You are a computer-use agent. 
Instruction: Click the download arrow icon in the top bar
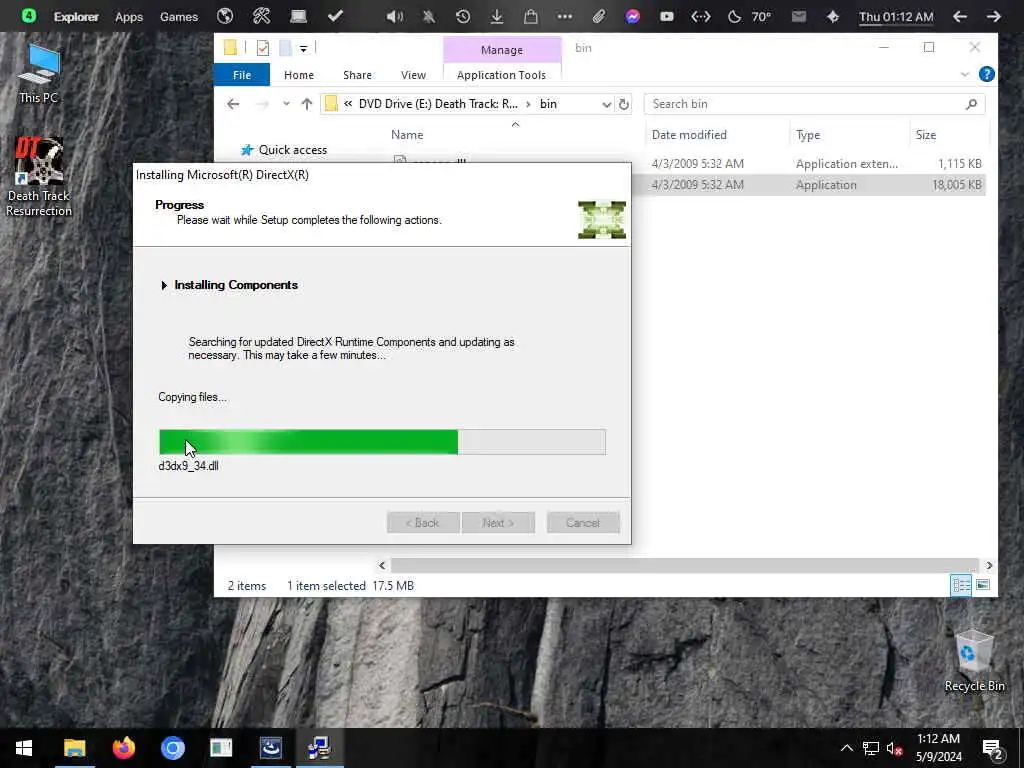tap(497, 16)
